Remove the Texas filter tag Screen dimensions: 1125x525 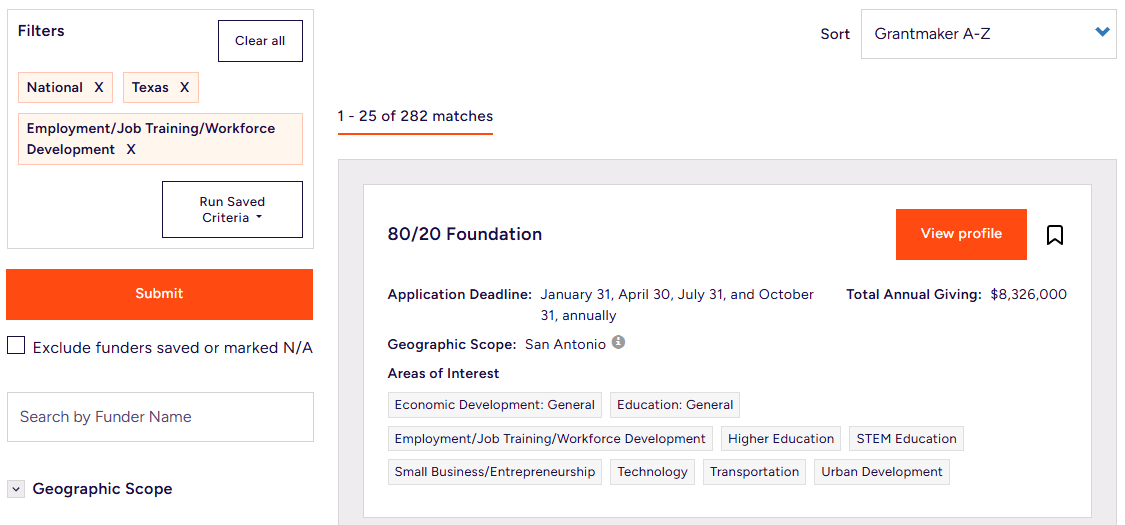coord(184,88)
